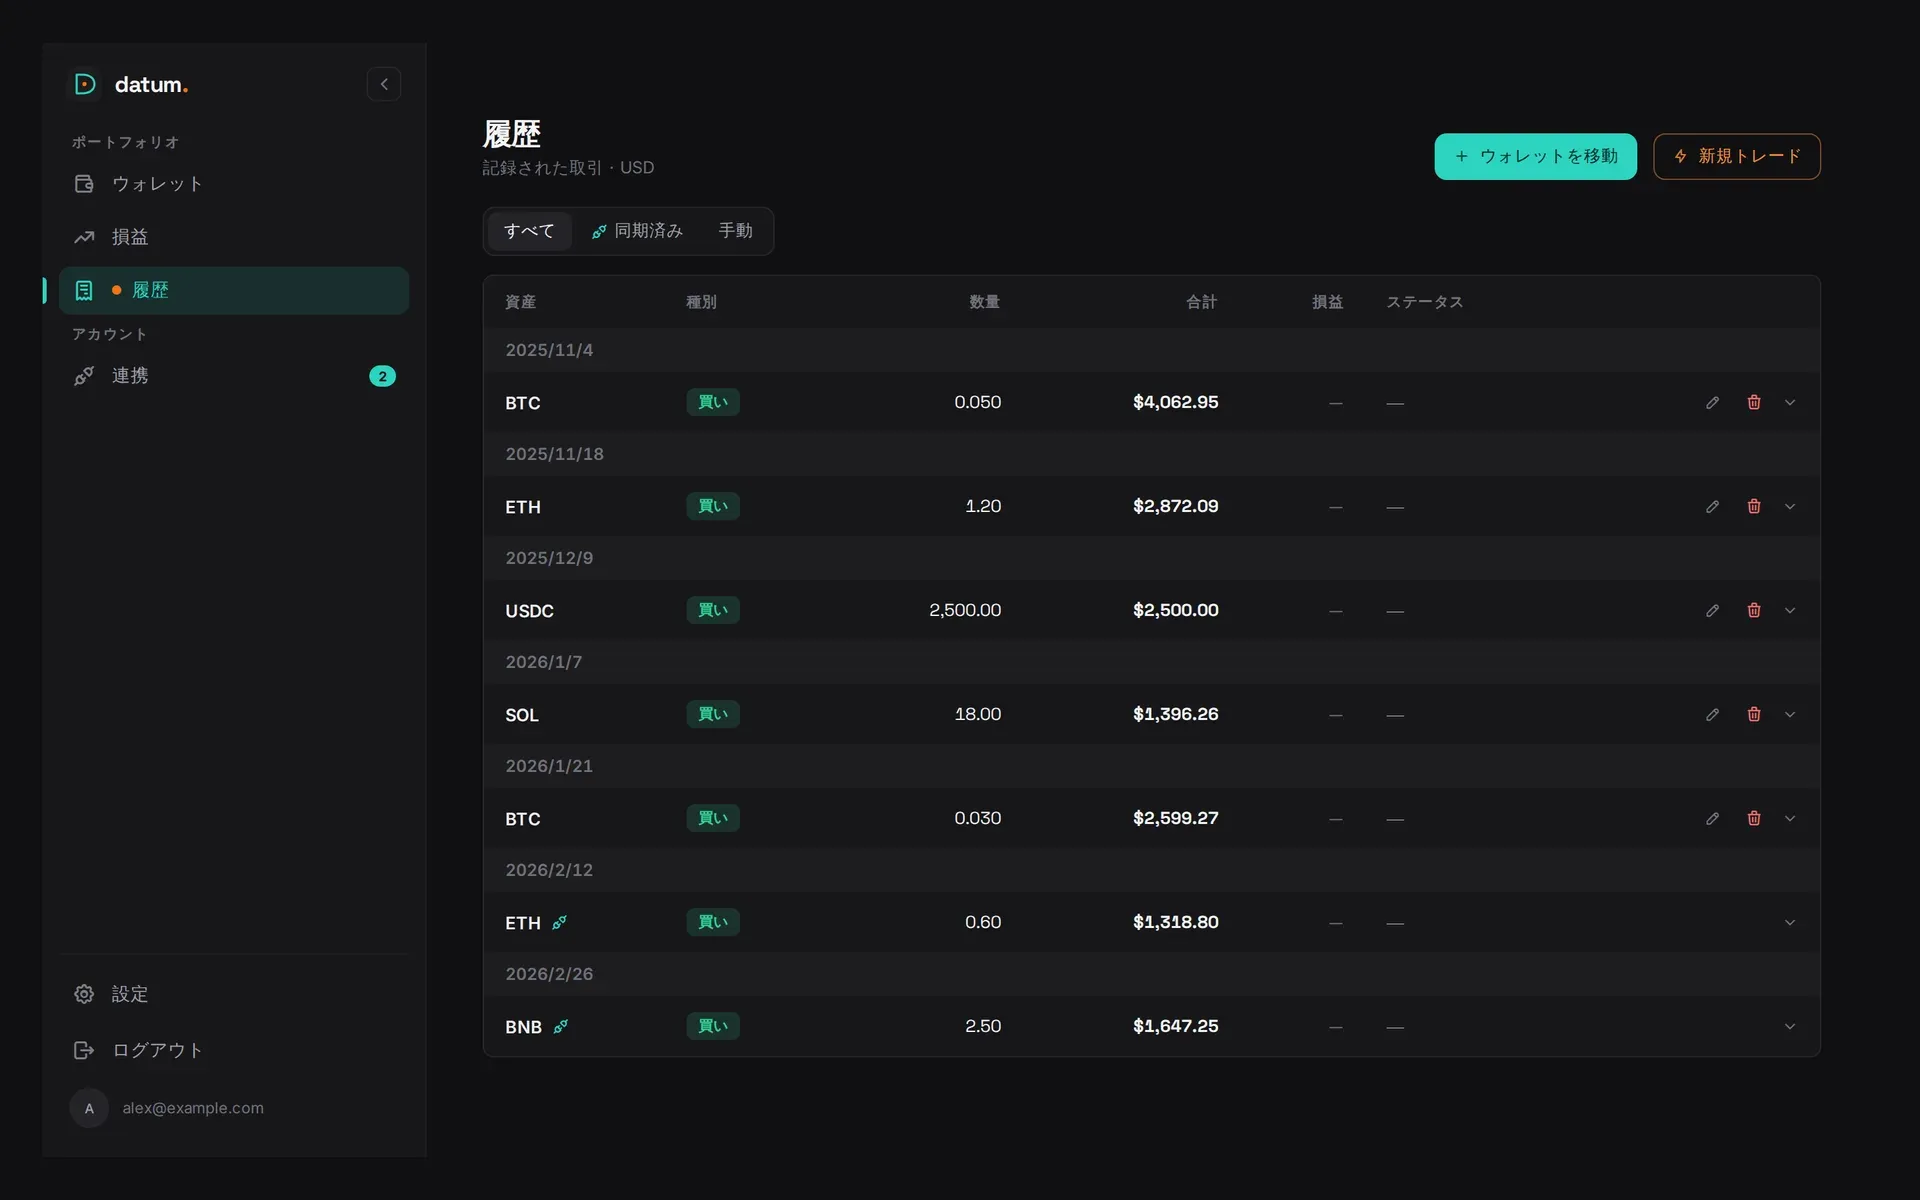
Task: Click the 18.00 quantity cell
Action: coord(978,714)
